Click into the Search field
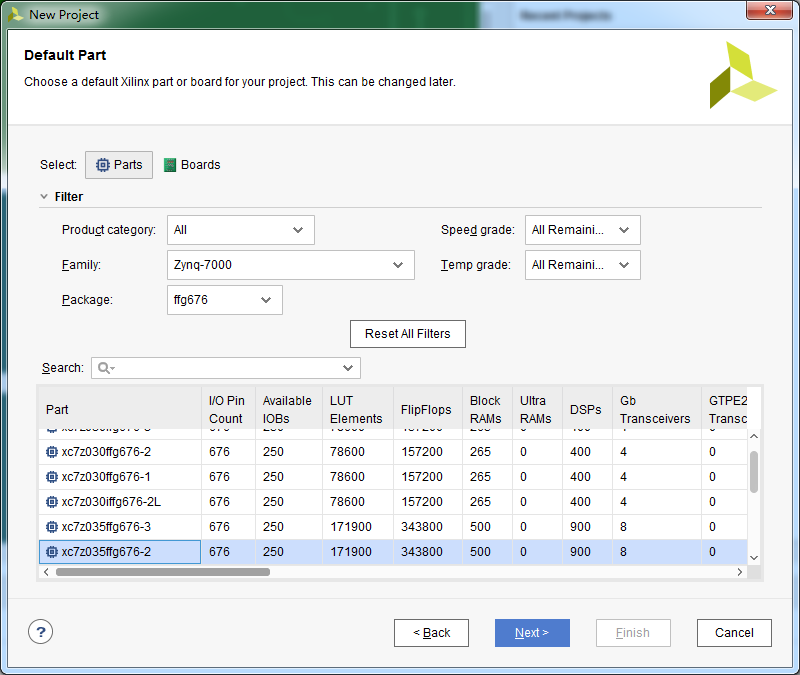 pos(226,368)
